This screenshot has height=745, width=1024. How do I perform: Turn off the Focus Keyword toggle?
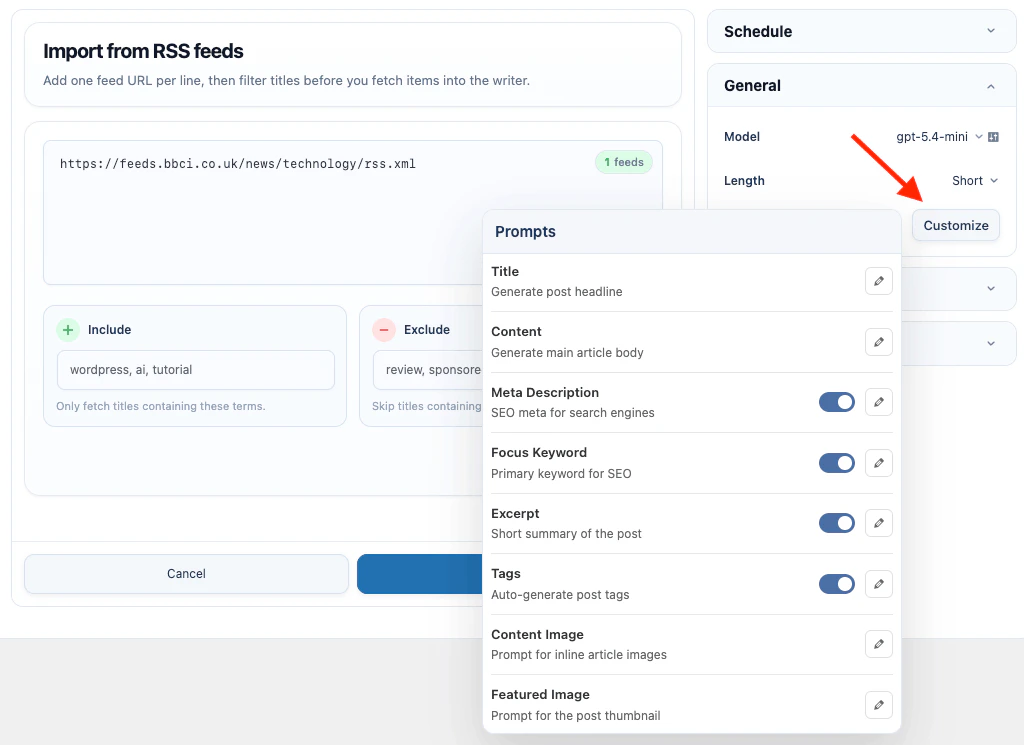pyautogui.click(x=837, y=463)
